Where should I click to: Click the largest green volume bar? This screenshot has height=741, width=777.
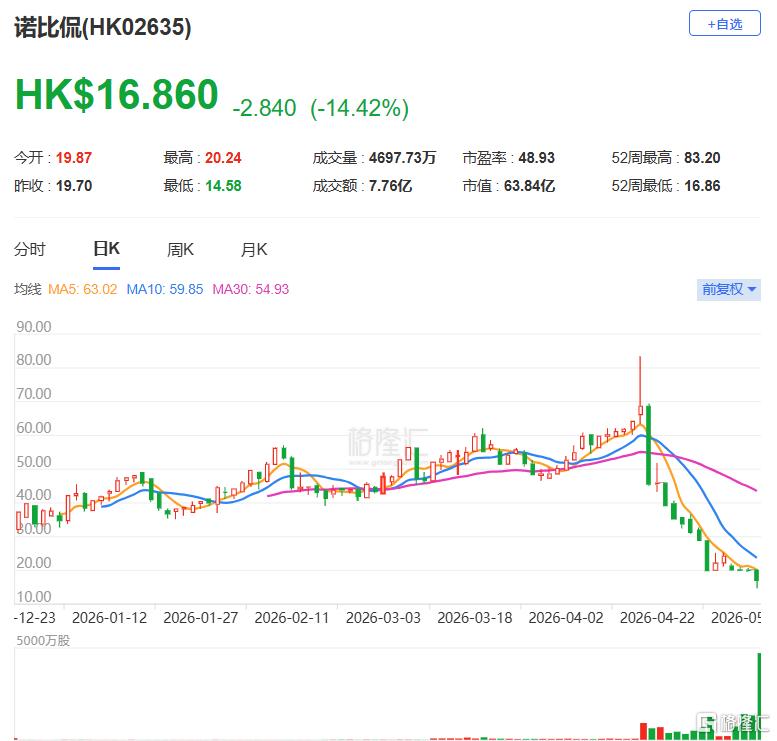tap(759, 696)
